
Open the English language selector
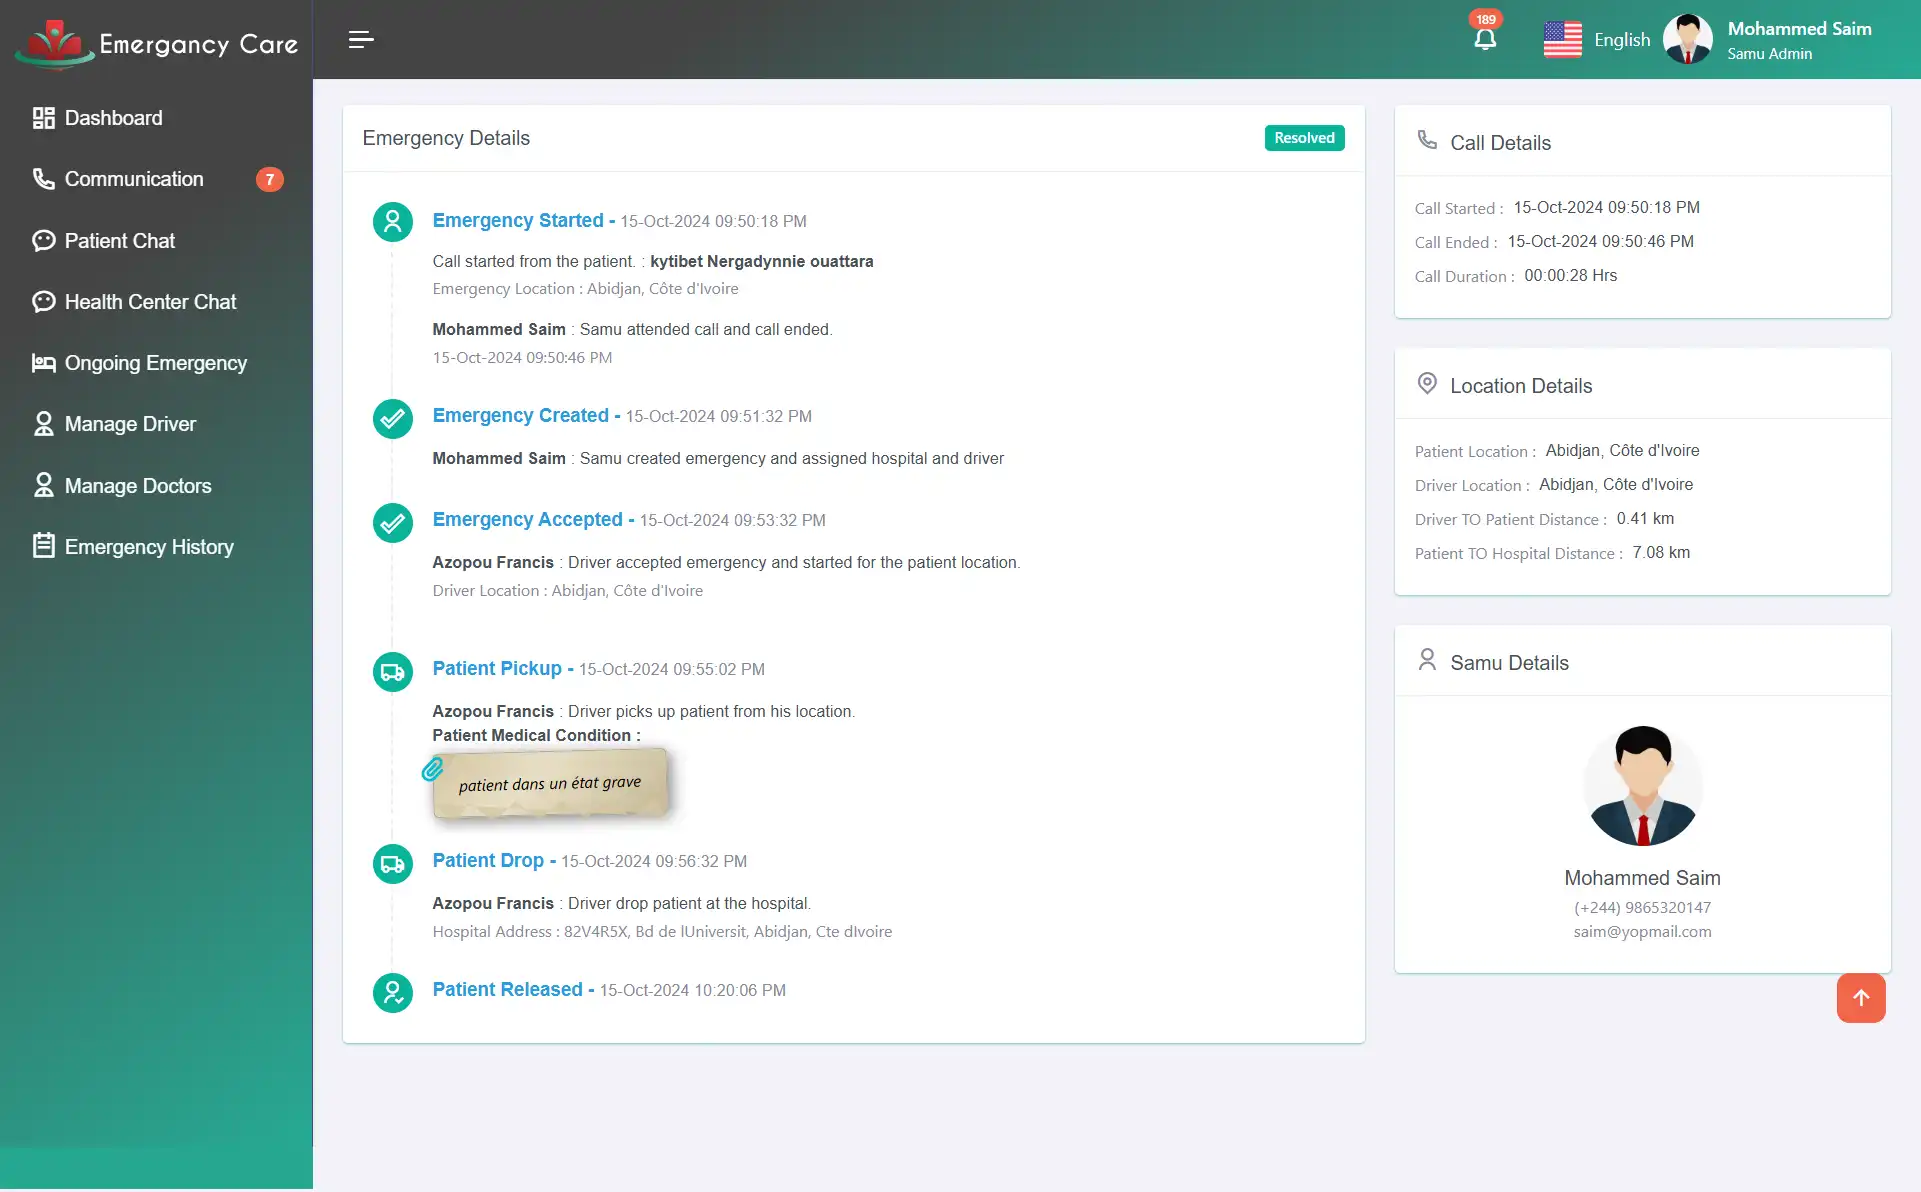click(1621, 40)
